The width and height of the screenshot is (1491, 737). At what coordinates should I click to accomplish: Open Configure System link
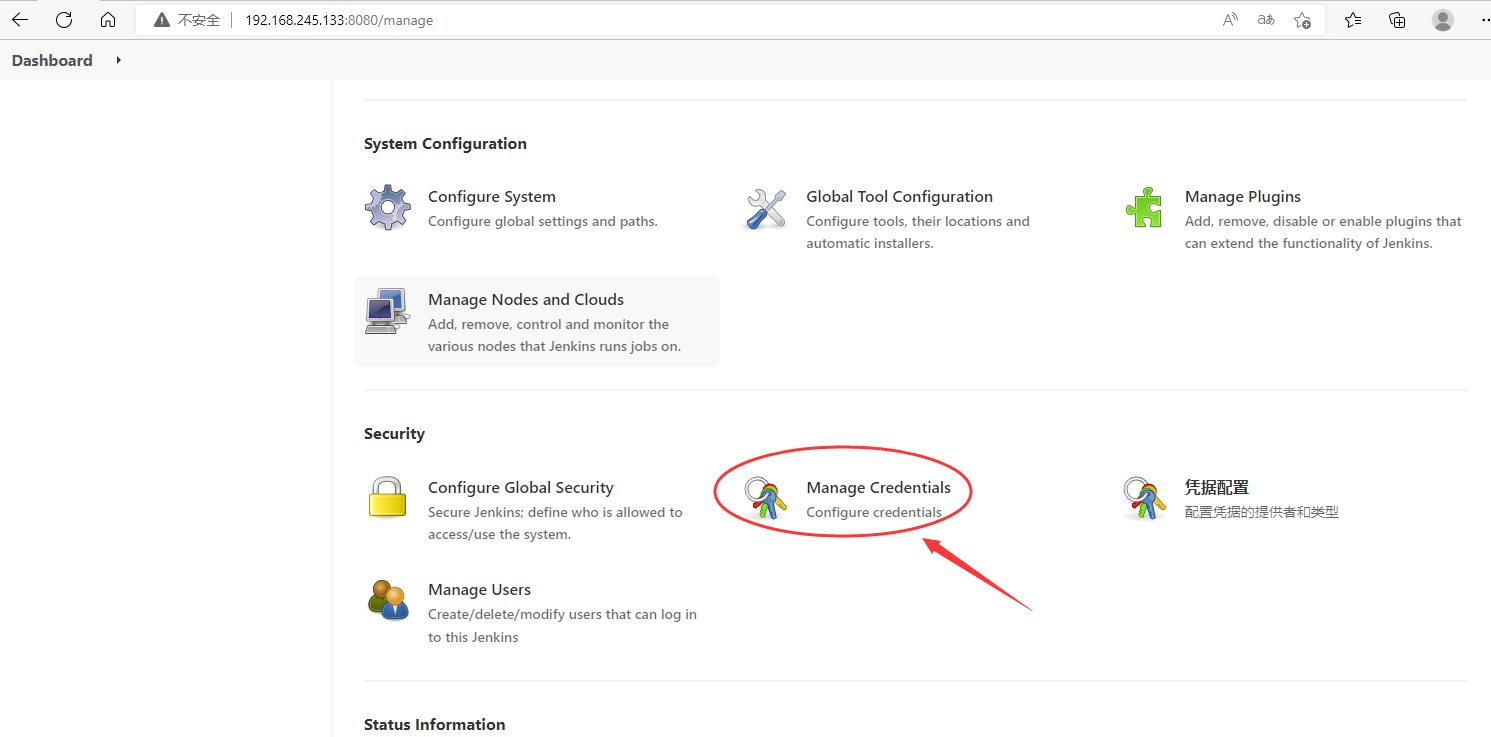pyautogui.click(x=492, y=197)
